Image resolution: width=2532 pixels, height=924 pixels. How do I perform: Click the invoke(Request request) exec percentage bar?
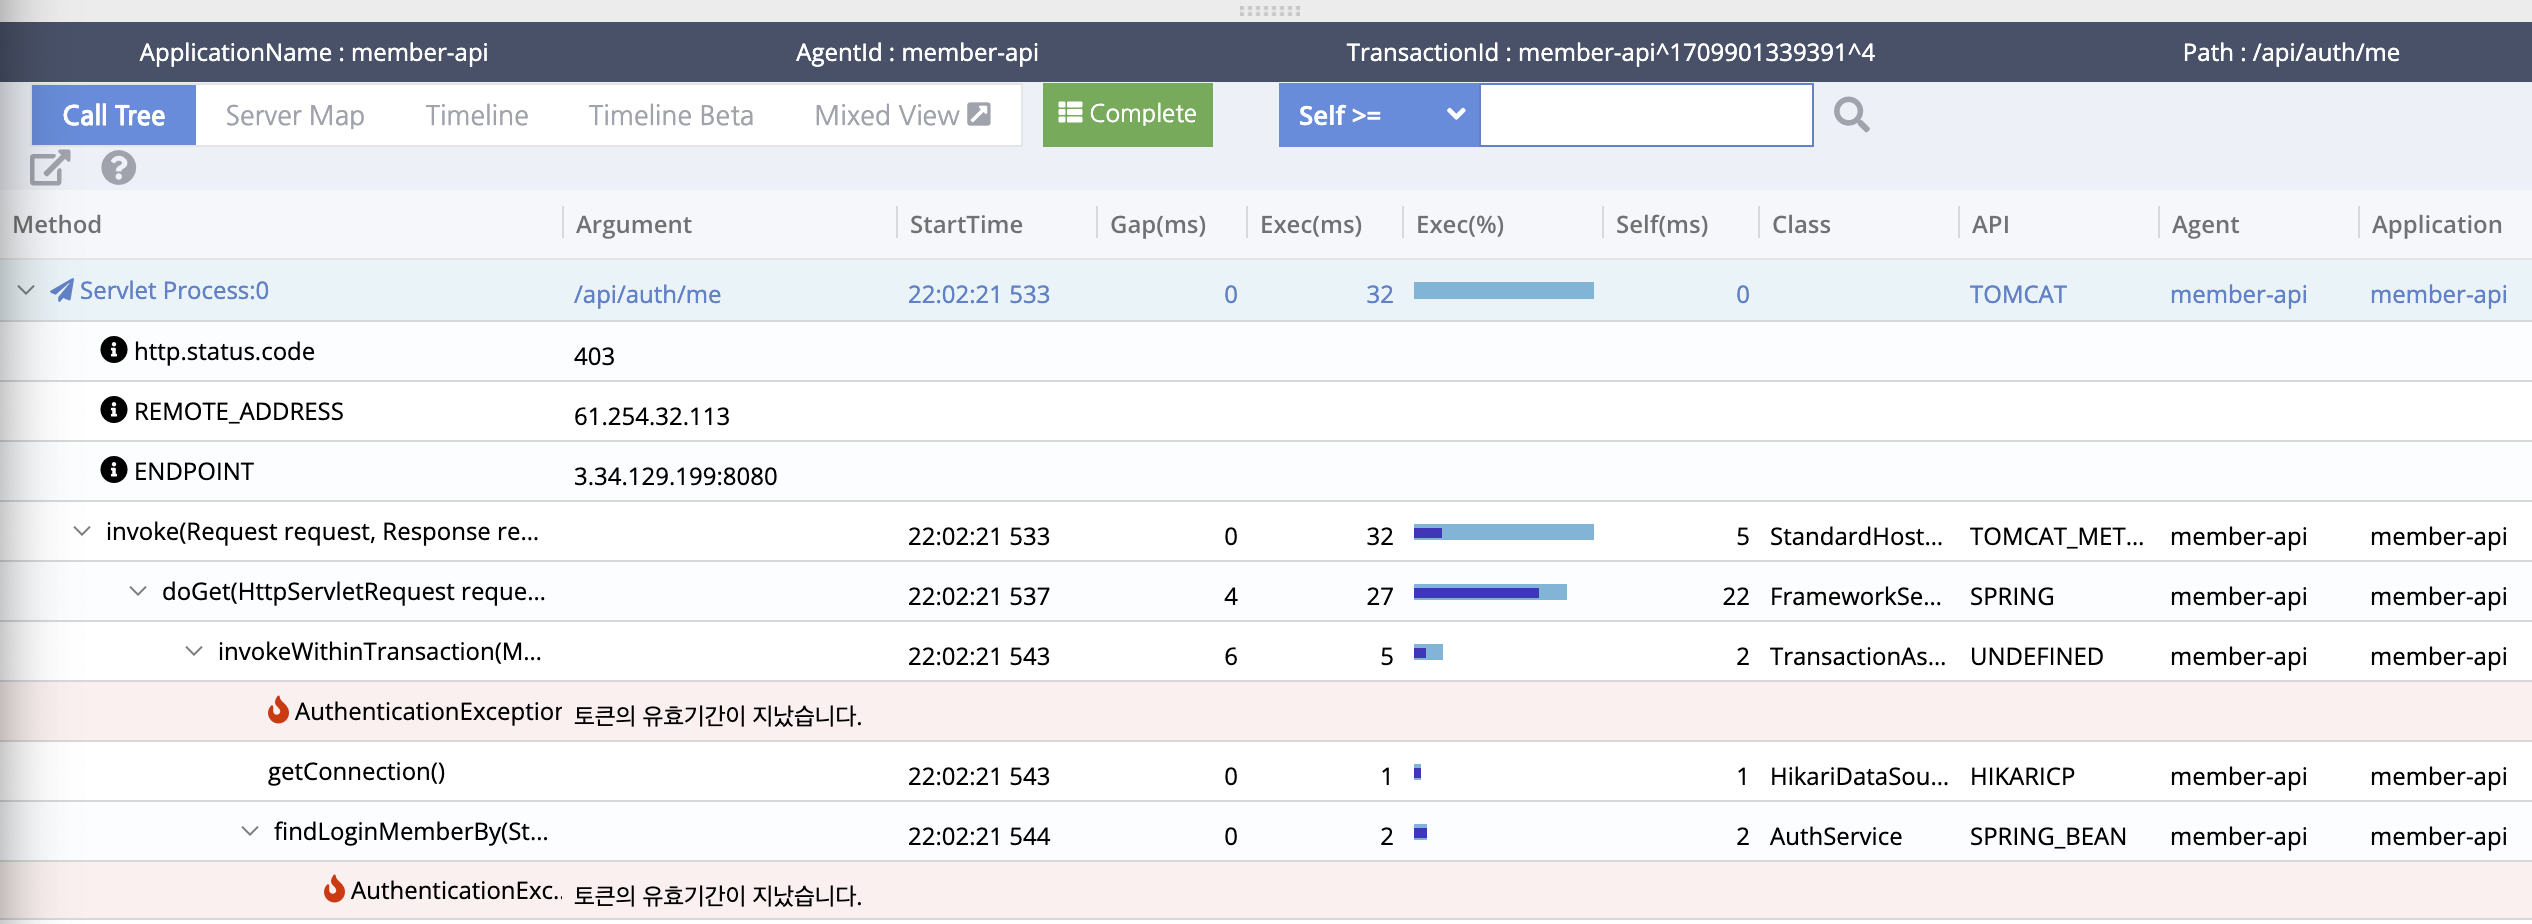pos(1503,532)
